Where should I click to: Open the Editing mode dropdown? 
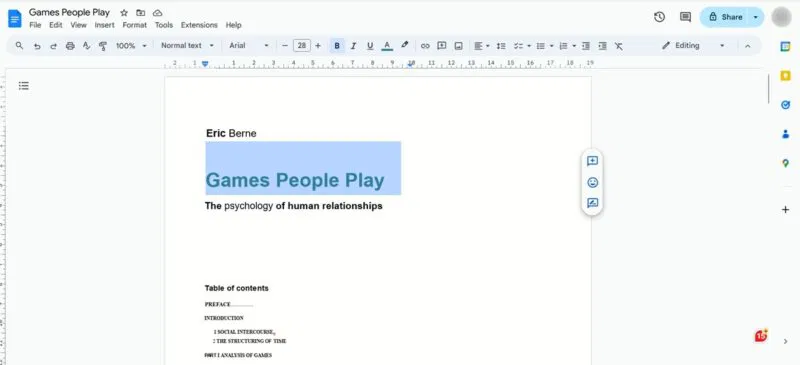[693, 45]
